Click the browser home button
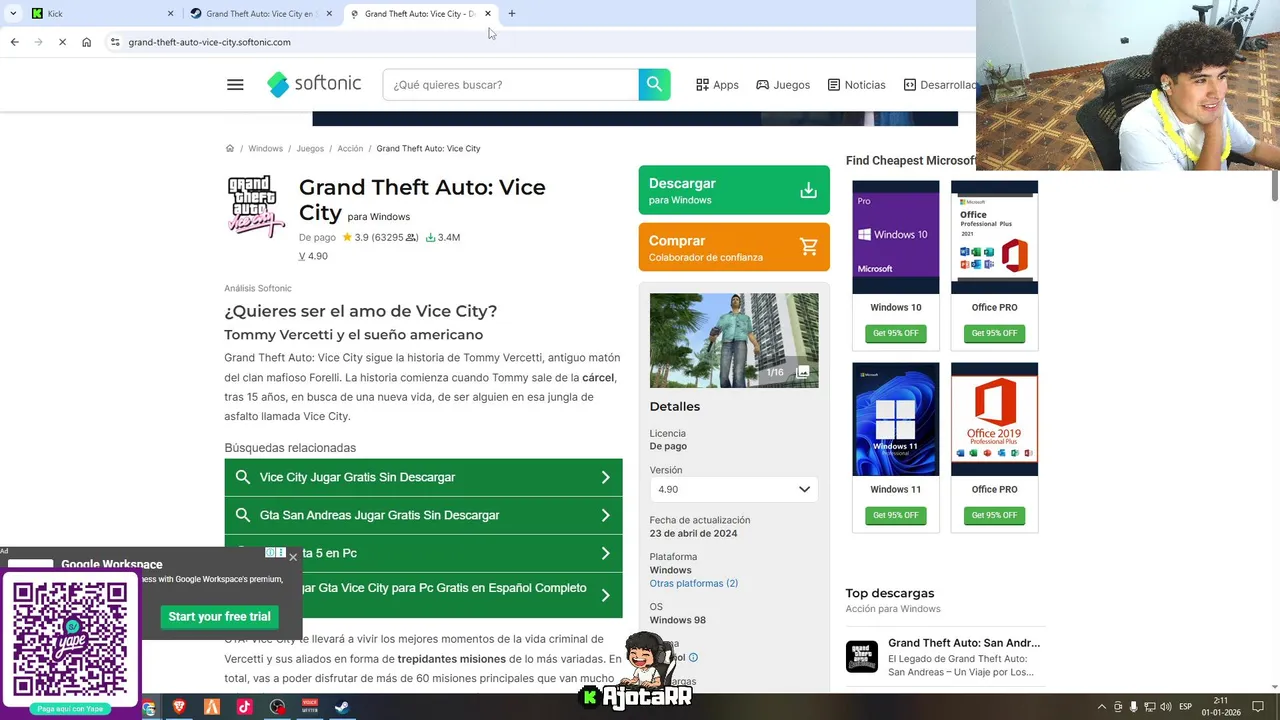Image resolution: width=1280 pixels, height=720 pixels. point(87,42)
